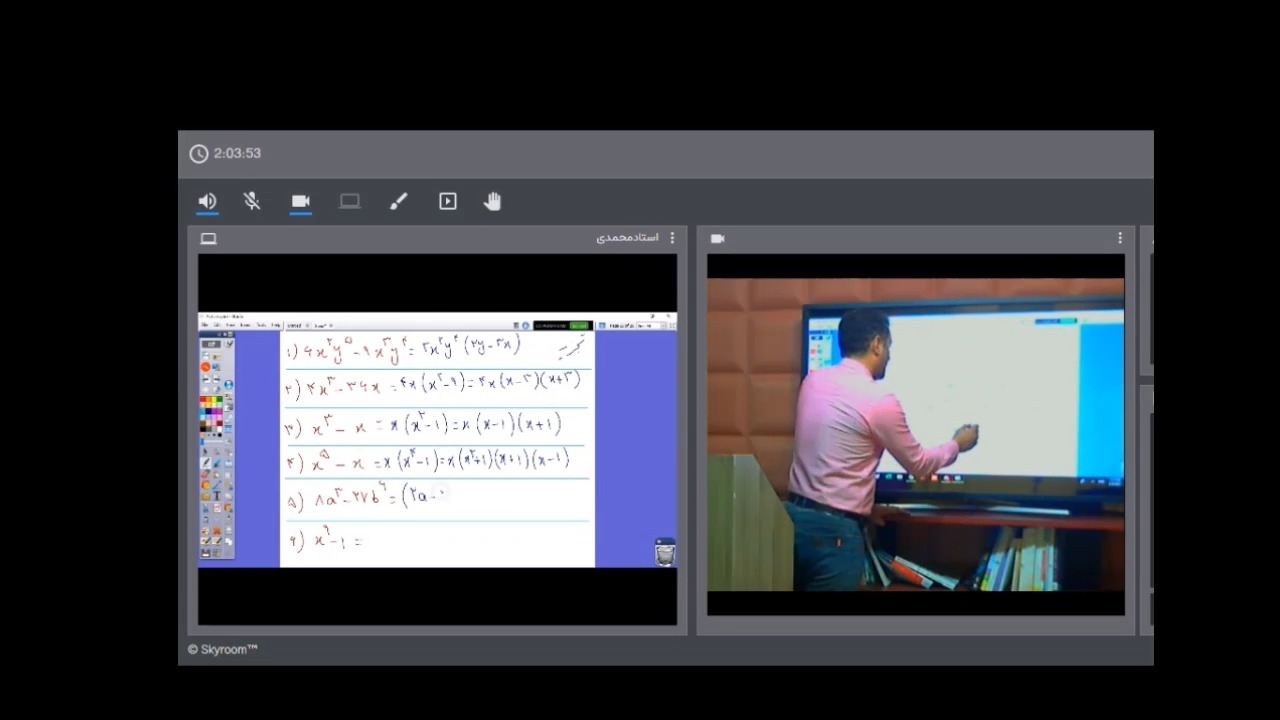Click the teacher's webcam video feed

point(915,435)
